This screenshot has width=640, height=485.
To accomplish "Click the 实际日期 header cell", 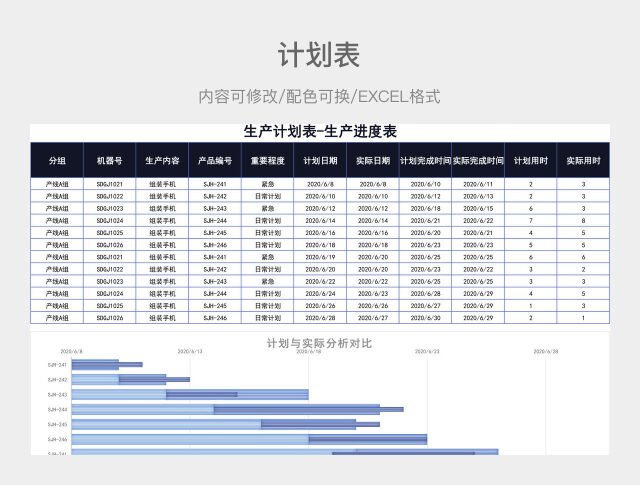I will pos(373,160).
